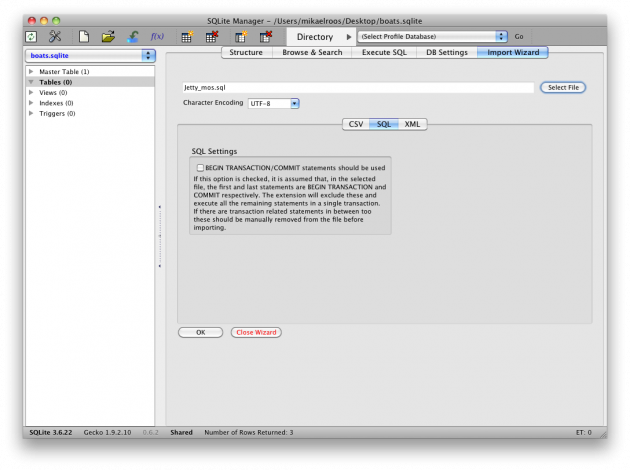Viewport: 630px width, 470px height.
Task: Open user-defined functions f(x) icon
Action: coord(157,37)
